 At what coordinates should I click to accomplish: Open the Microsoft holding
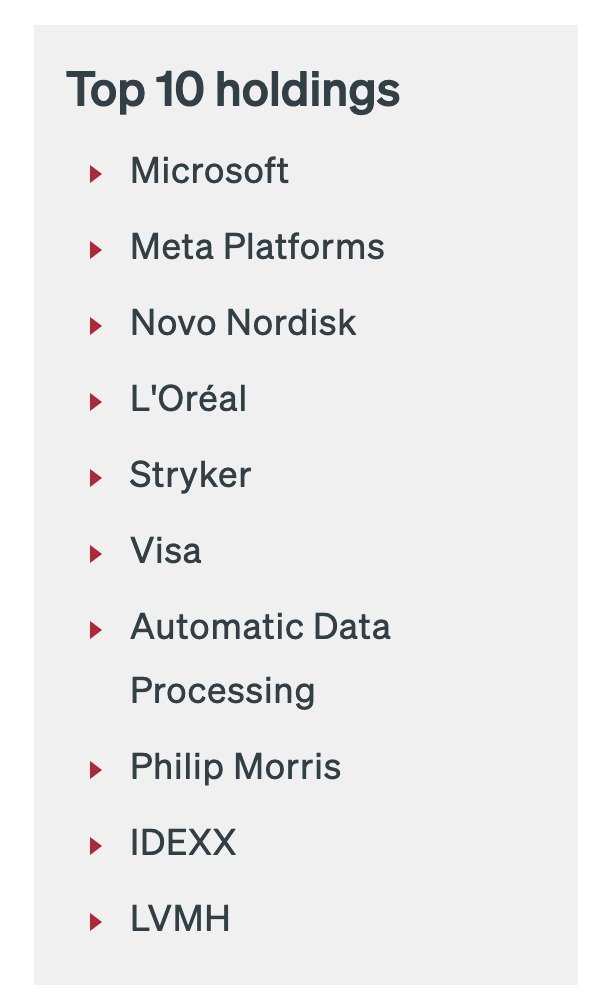coord(210,171)
